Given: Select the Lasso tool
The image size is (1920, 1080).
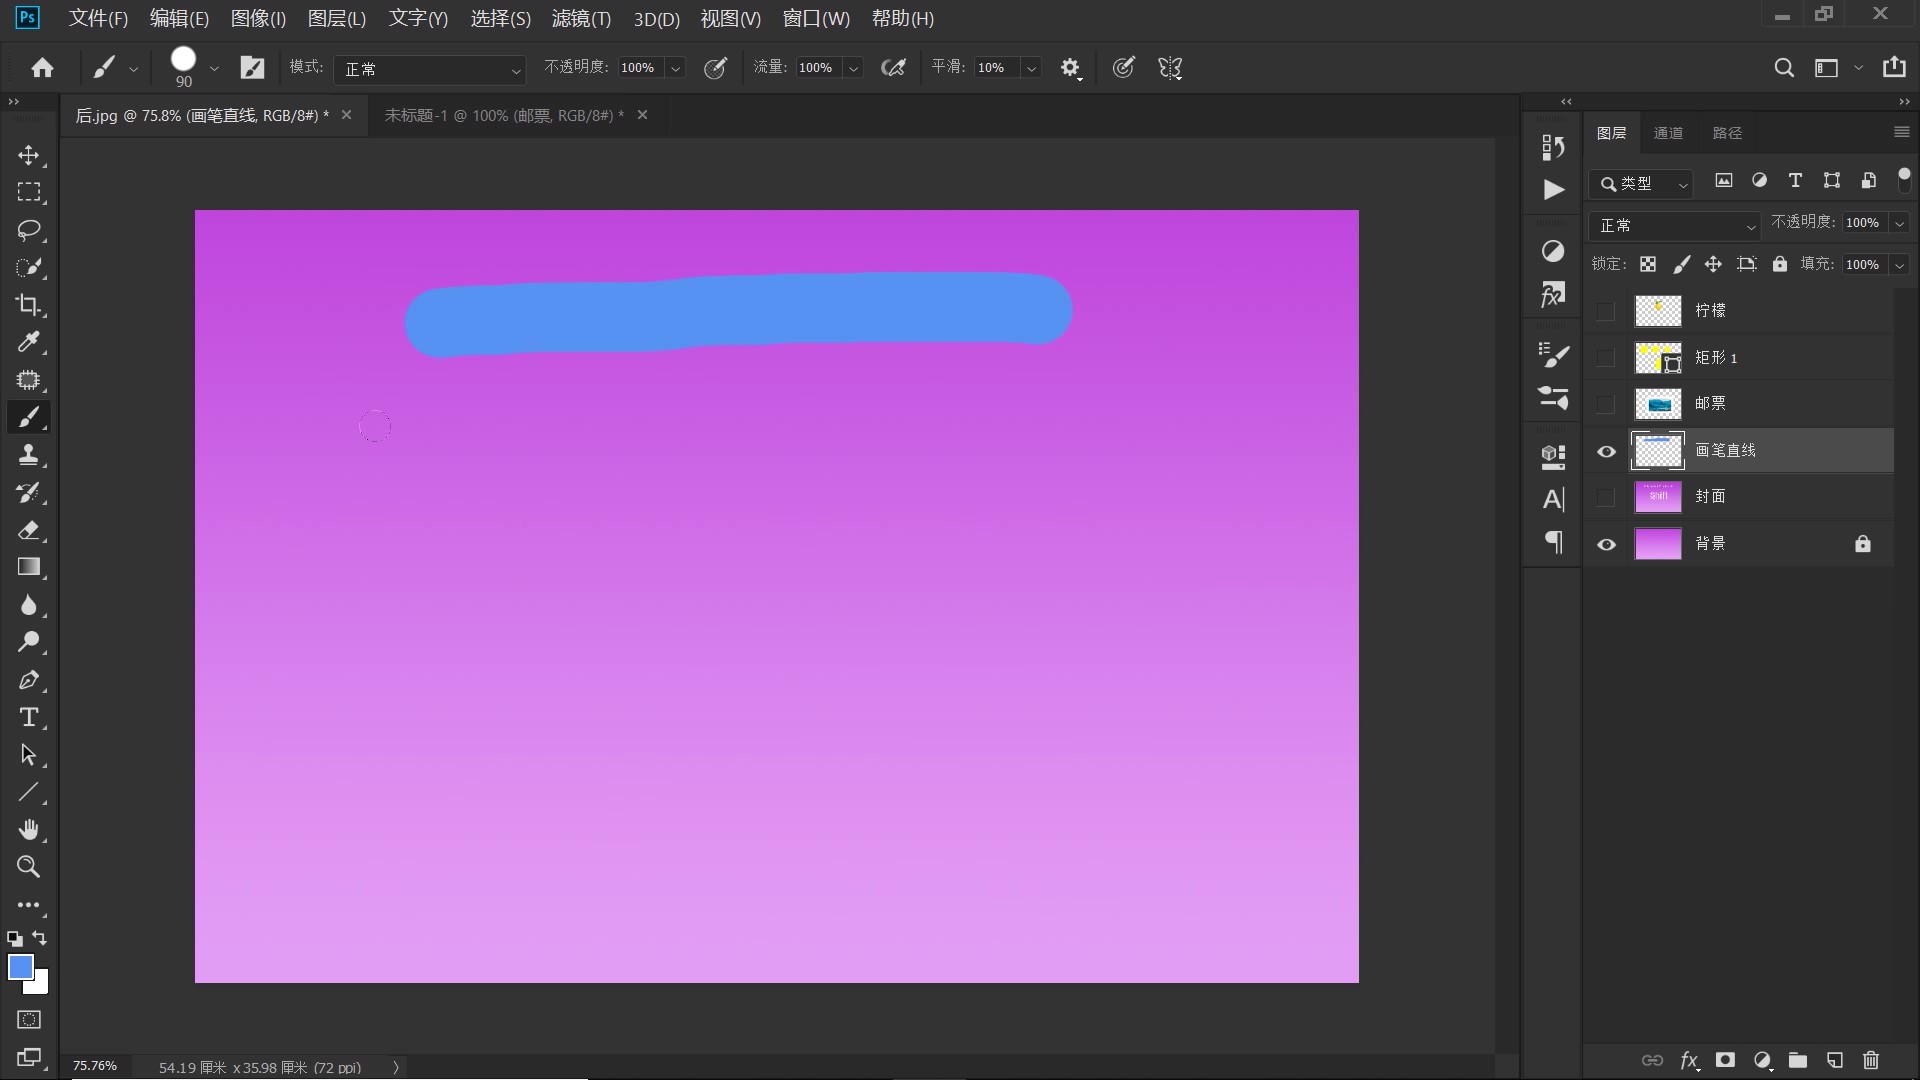Looking at the screenshot, I should tap(28, 230).
